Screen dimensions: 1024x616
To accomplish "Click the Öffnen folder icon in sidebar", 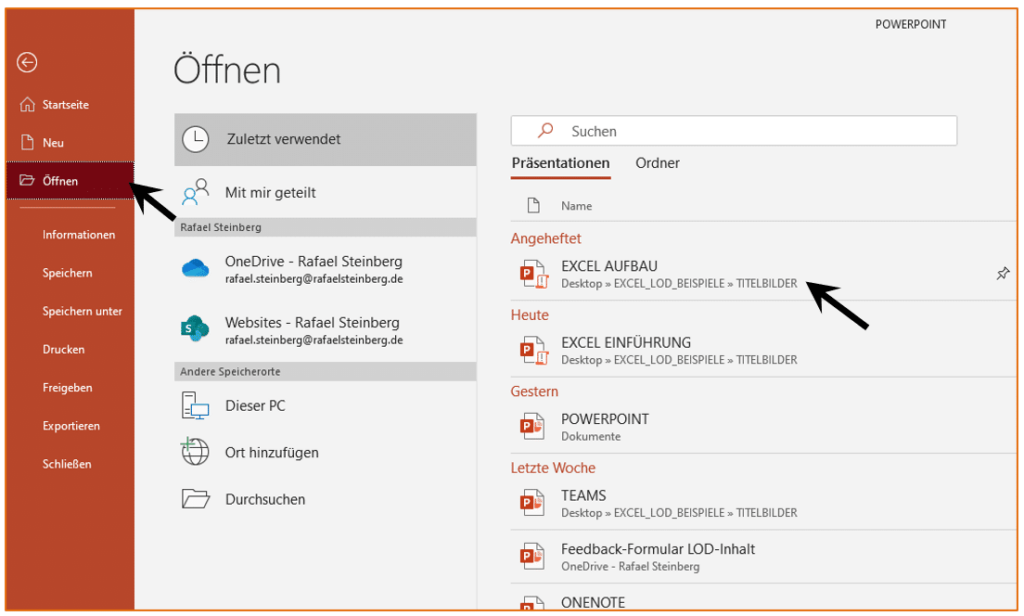I will (x=27, y=180).
